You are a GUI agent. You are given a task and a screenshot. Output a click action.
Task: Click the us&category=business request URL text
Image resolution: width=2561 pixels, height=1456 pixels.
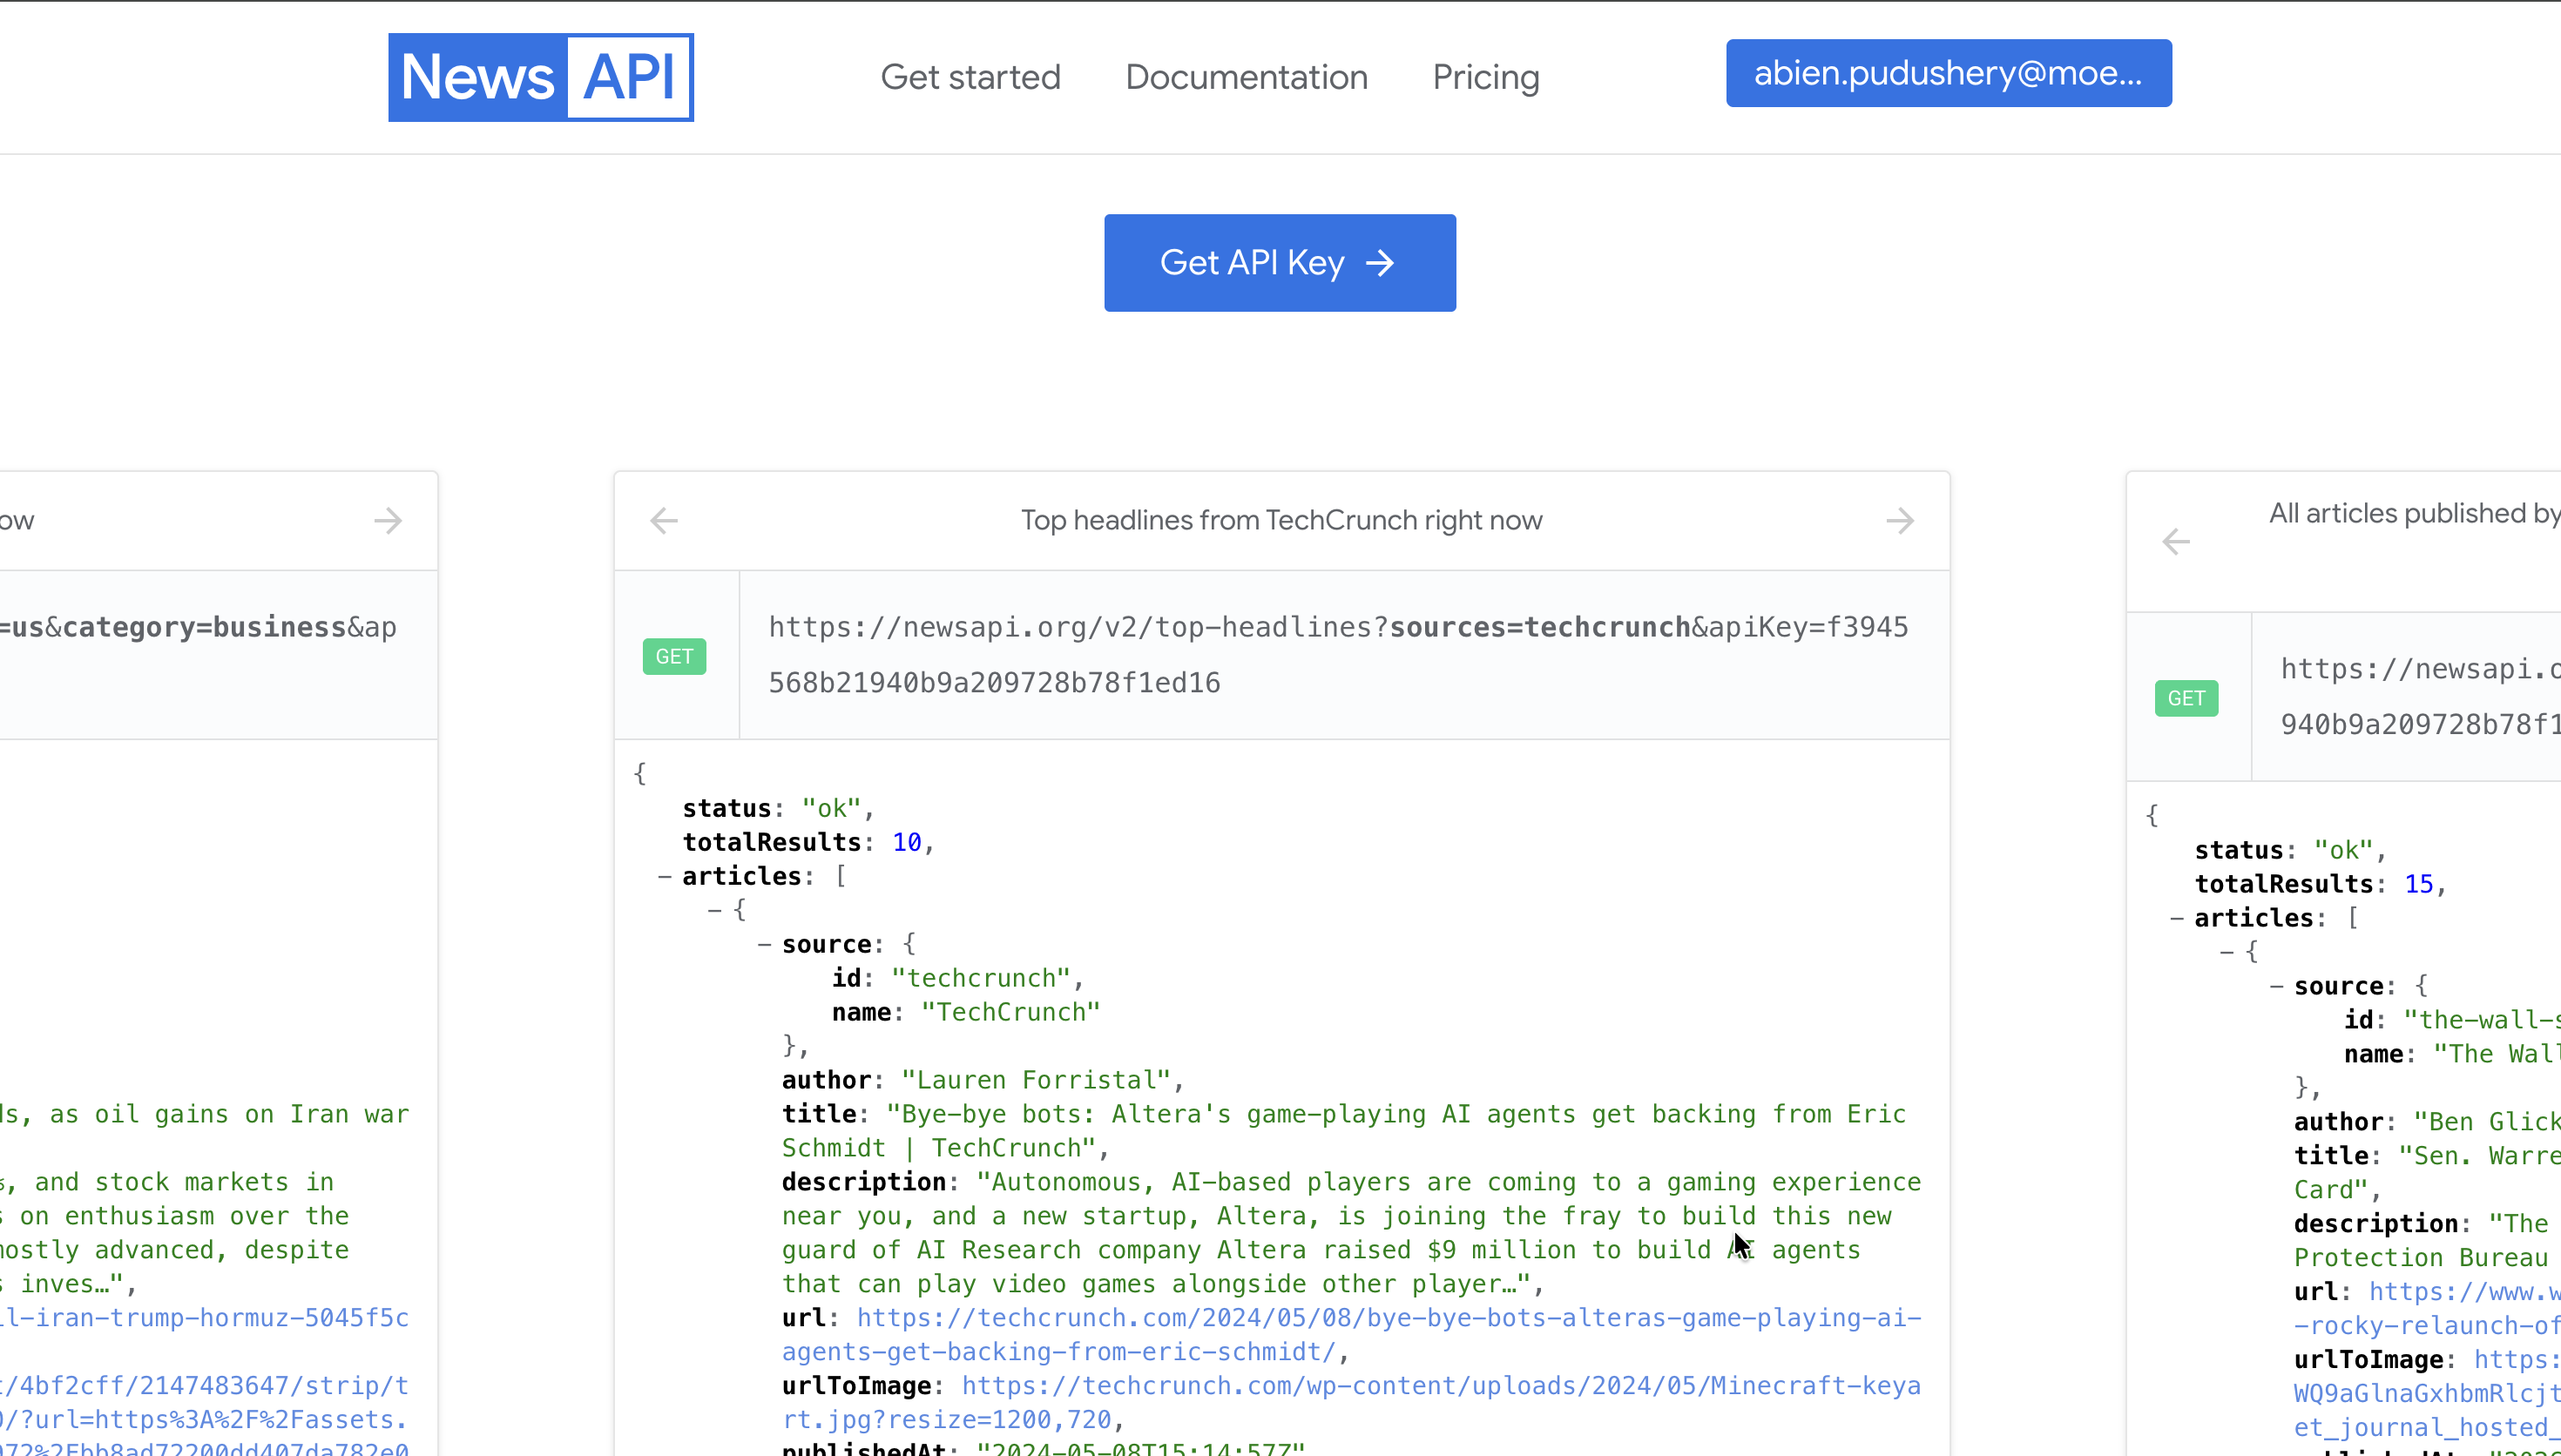(198, 628)
